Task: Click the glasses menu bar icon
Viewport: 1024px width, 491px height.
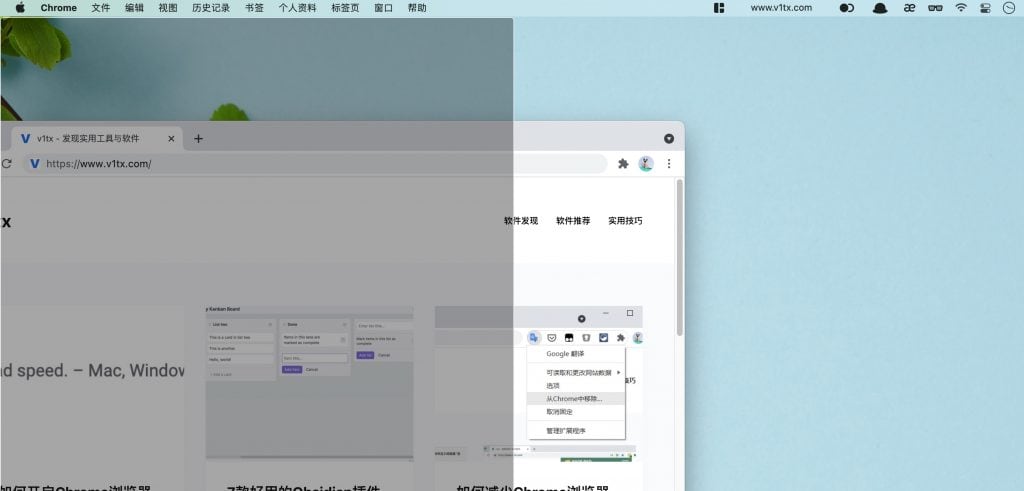Action: (935, 8)
